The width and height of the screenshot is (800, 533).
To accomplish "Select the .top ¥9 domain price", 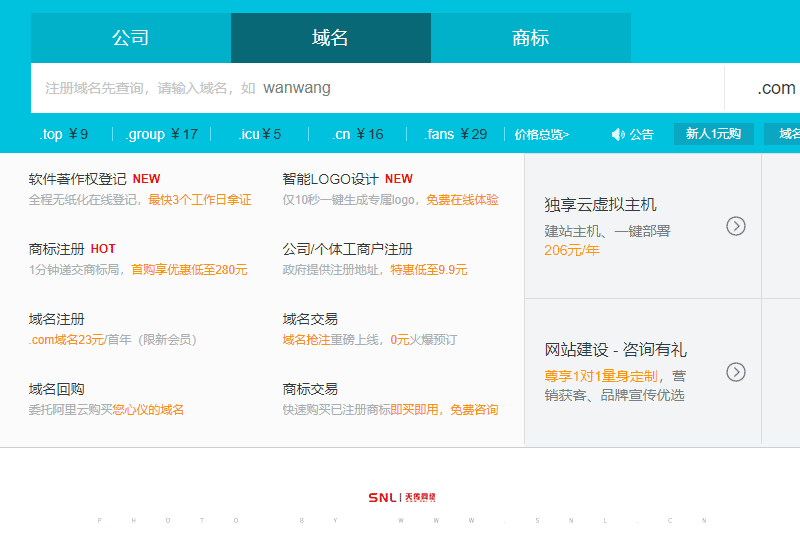I will tap(64, 134).
